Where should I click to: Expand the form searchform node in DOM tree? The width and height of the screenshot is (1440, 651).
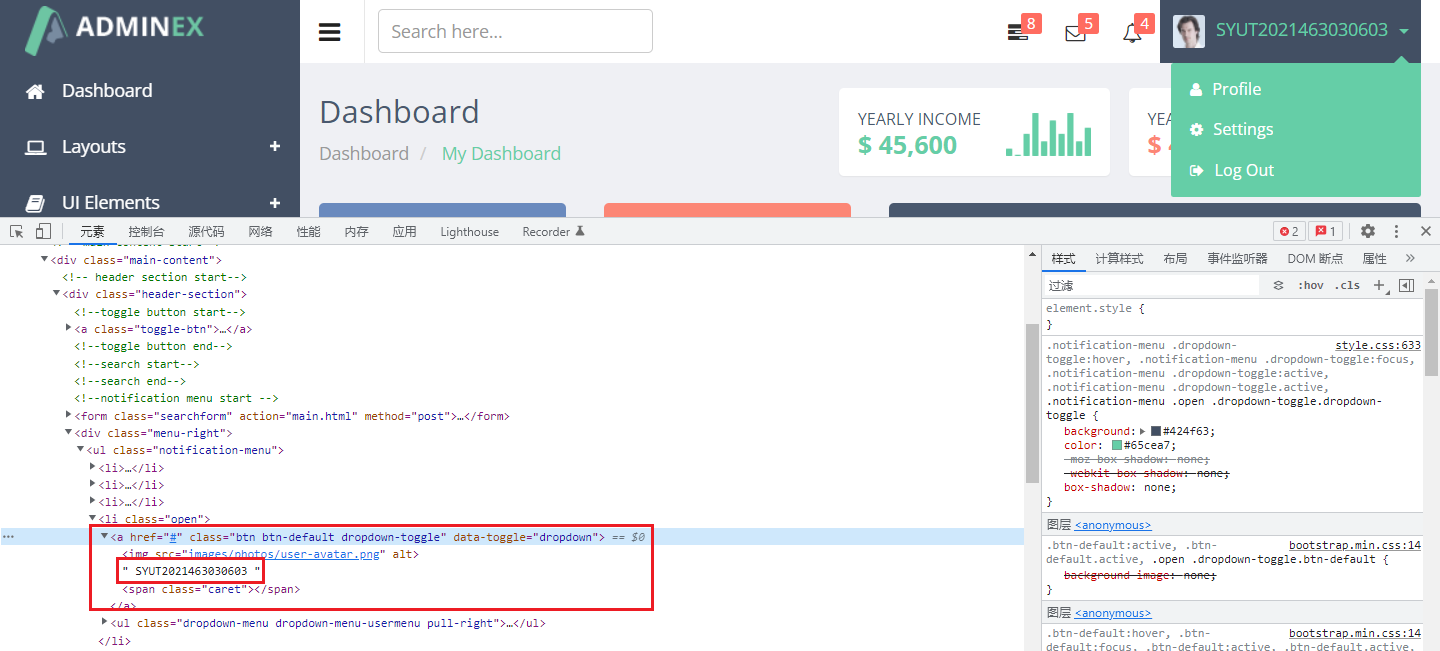click(69, 415)
